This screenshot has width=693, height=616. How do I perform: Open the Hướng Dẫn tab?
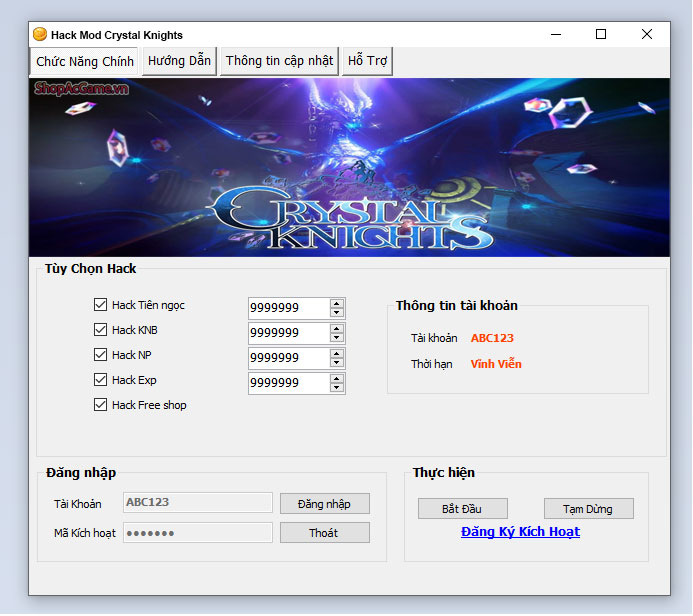pyautogui.click(x=179, y=61)
